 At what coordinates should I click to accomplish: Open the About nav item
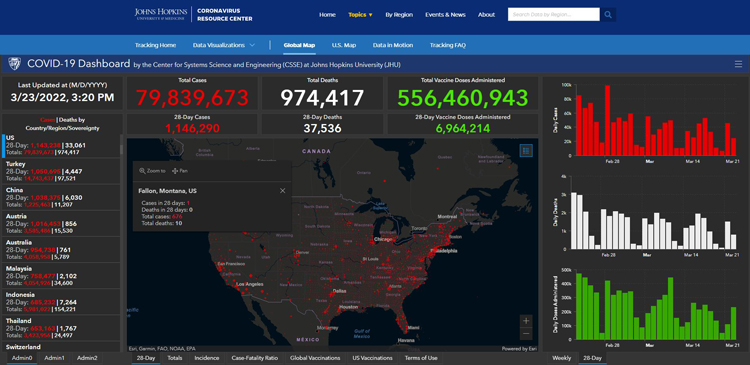tap(486, 15)
